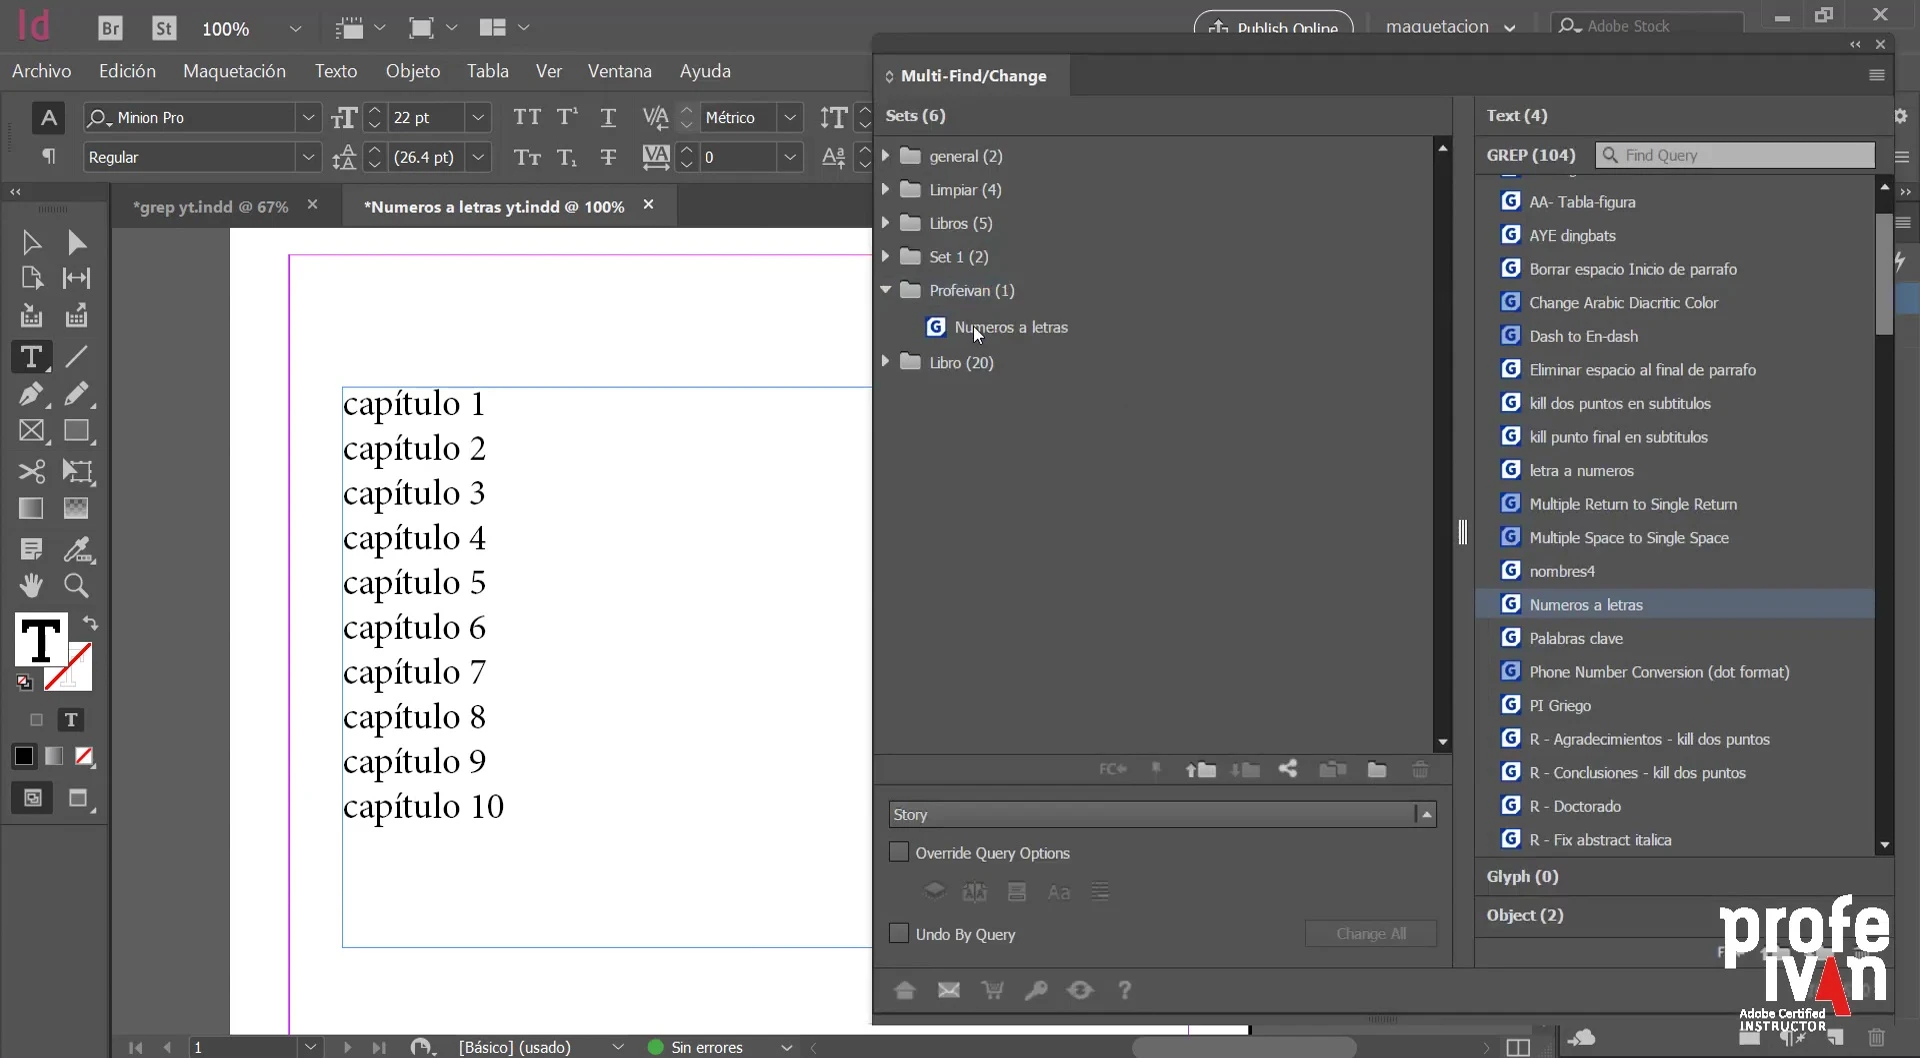
Task: Open the font family dropdown
Action: tap(309, 117)
